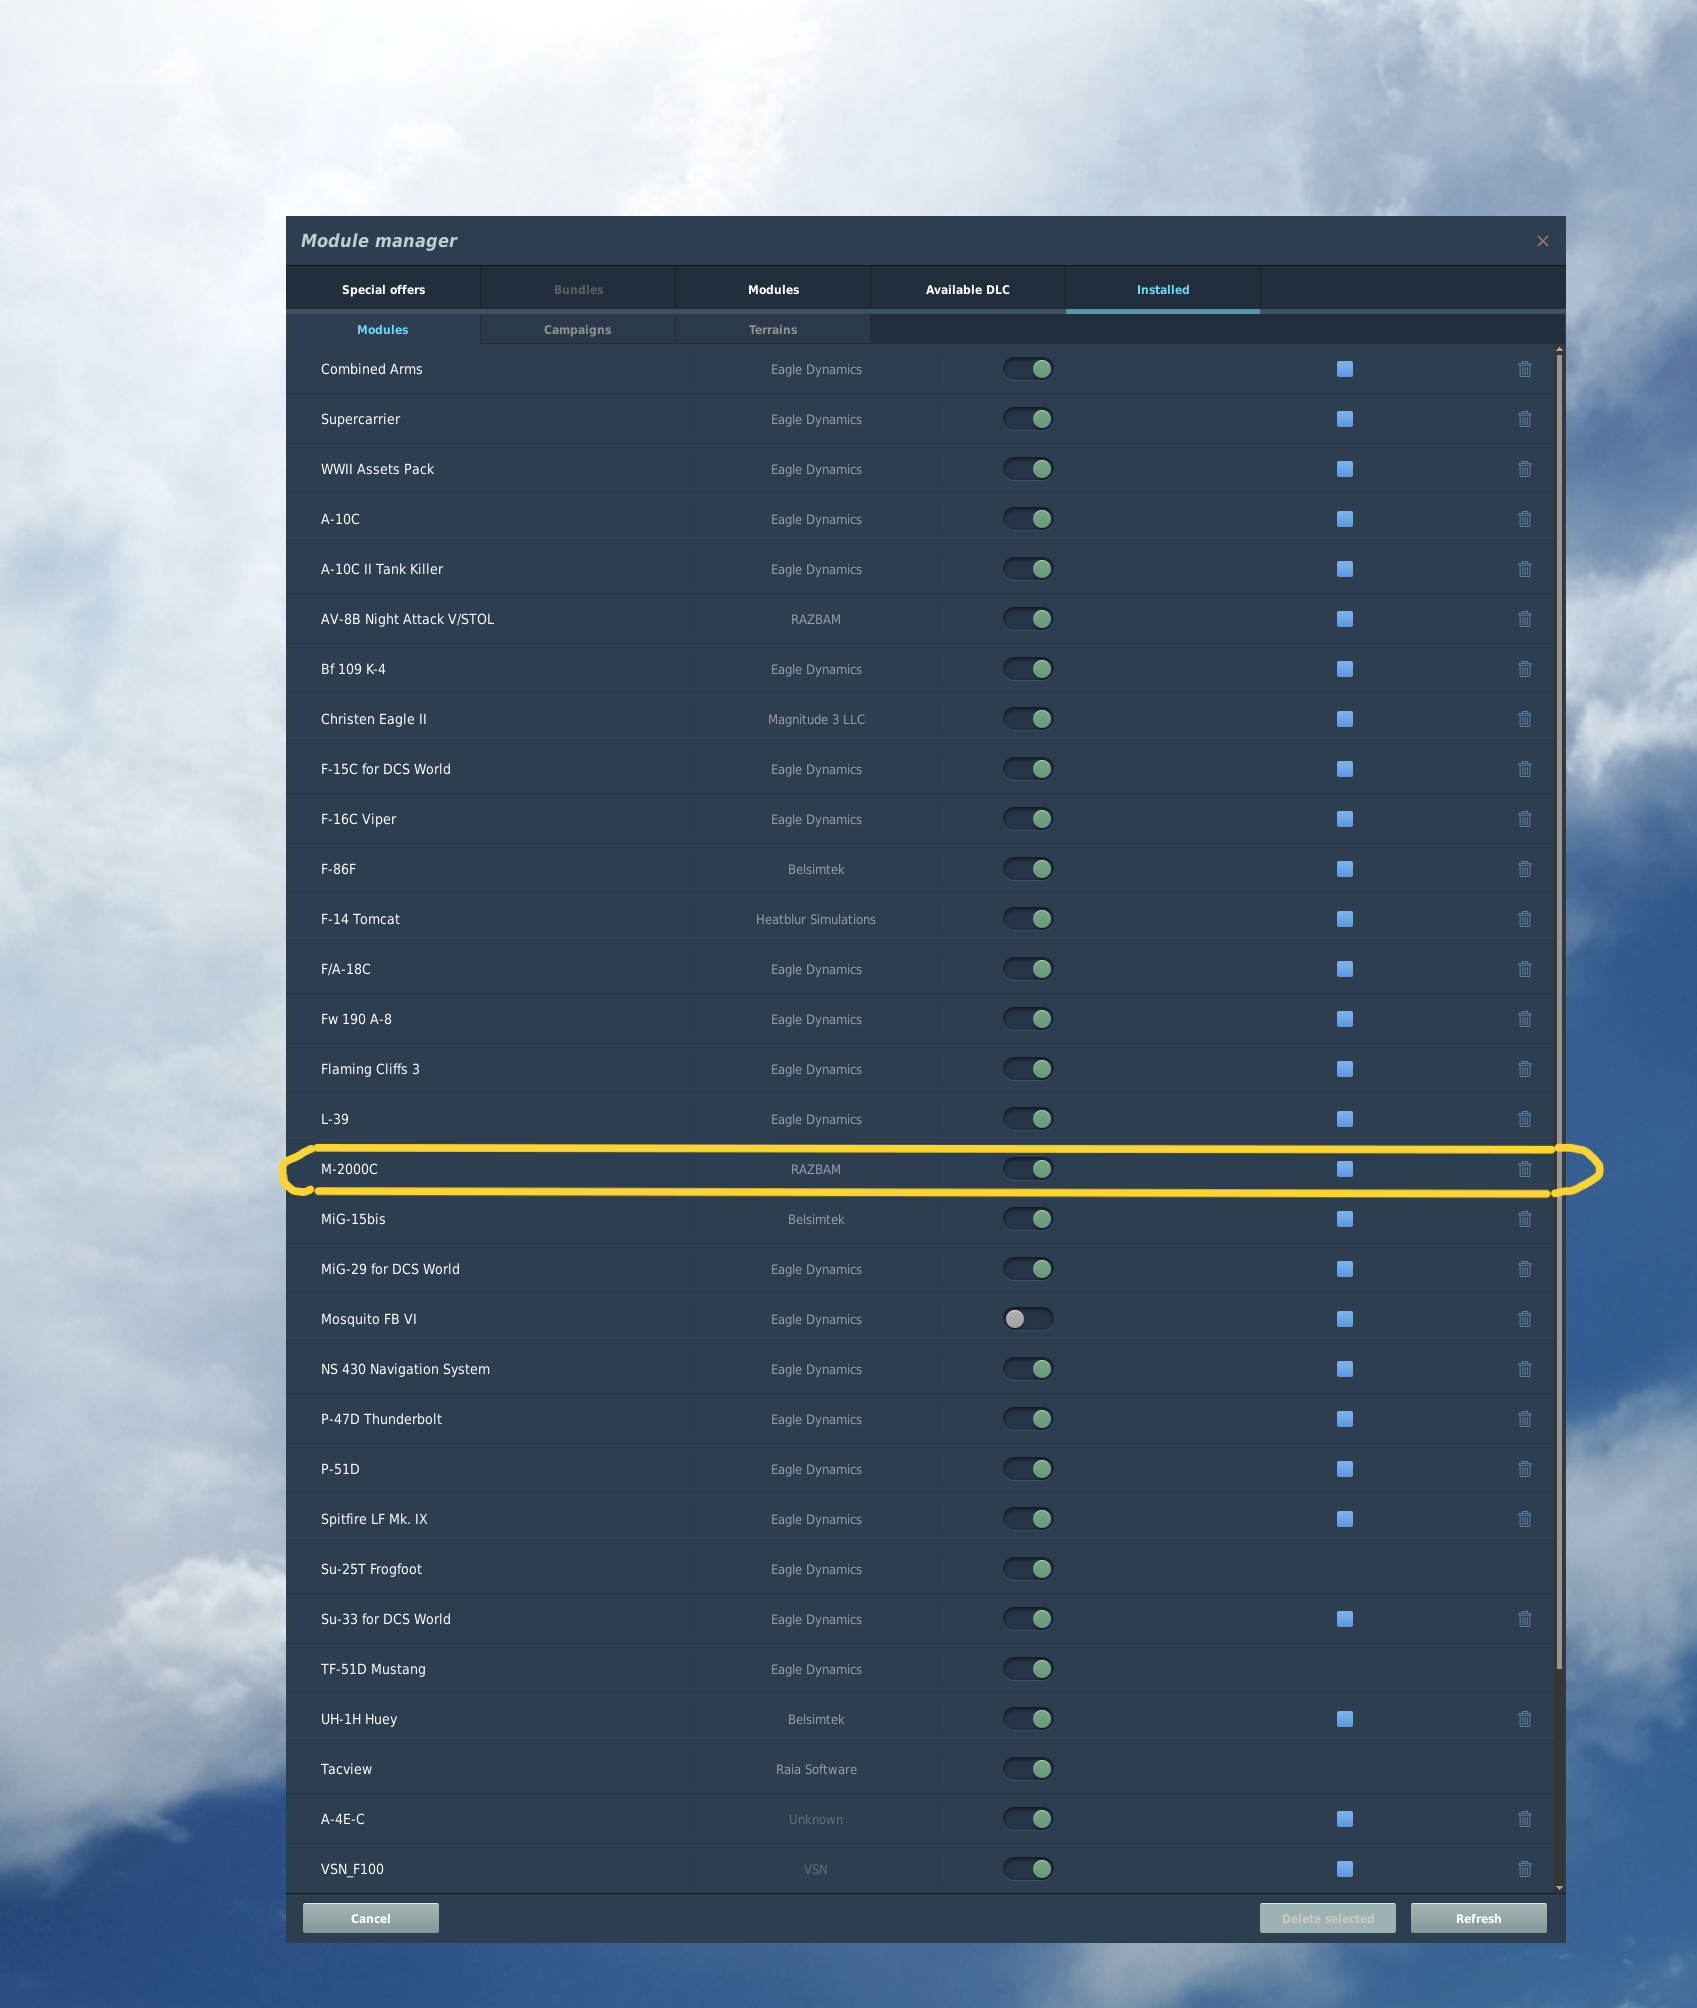
Task: Select the Installed tab
Action: [x=1163, y=290]
